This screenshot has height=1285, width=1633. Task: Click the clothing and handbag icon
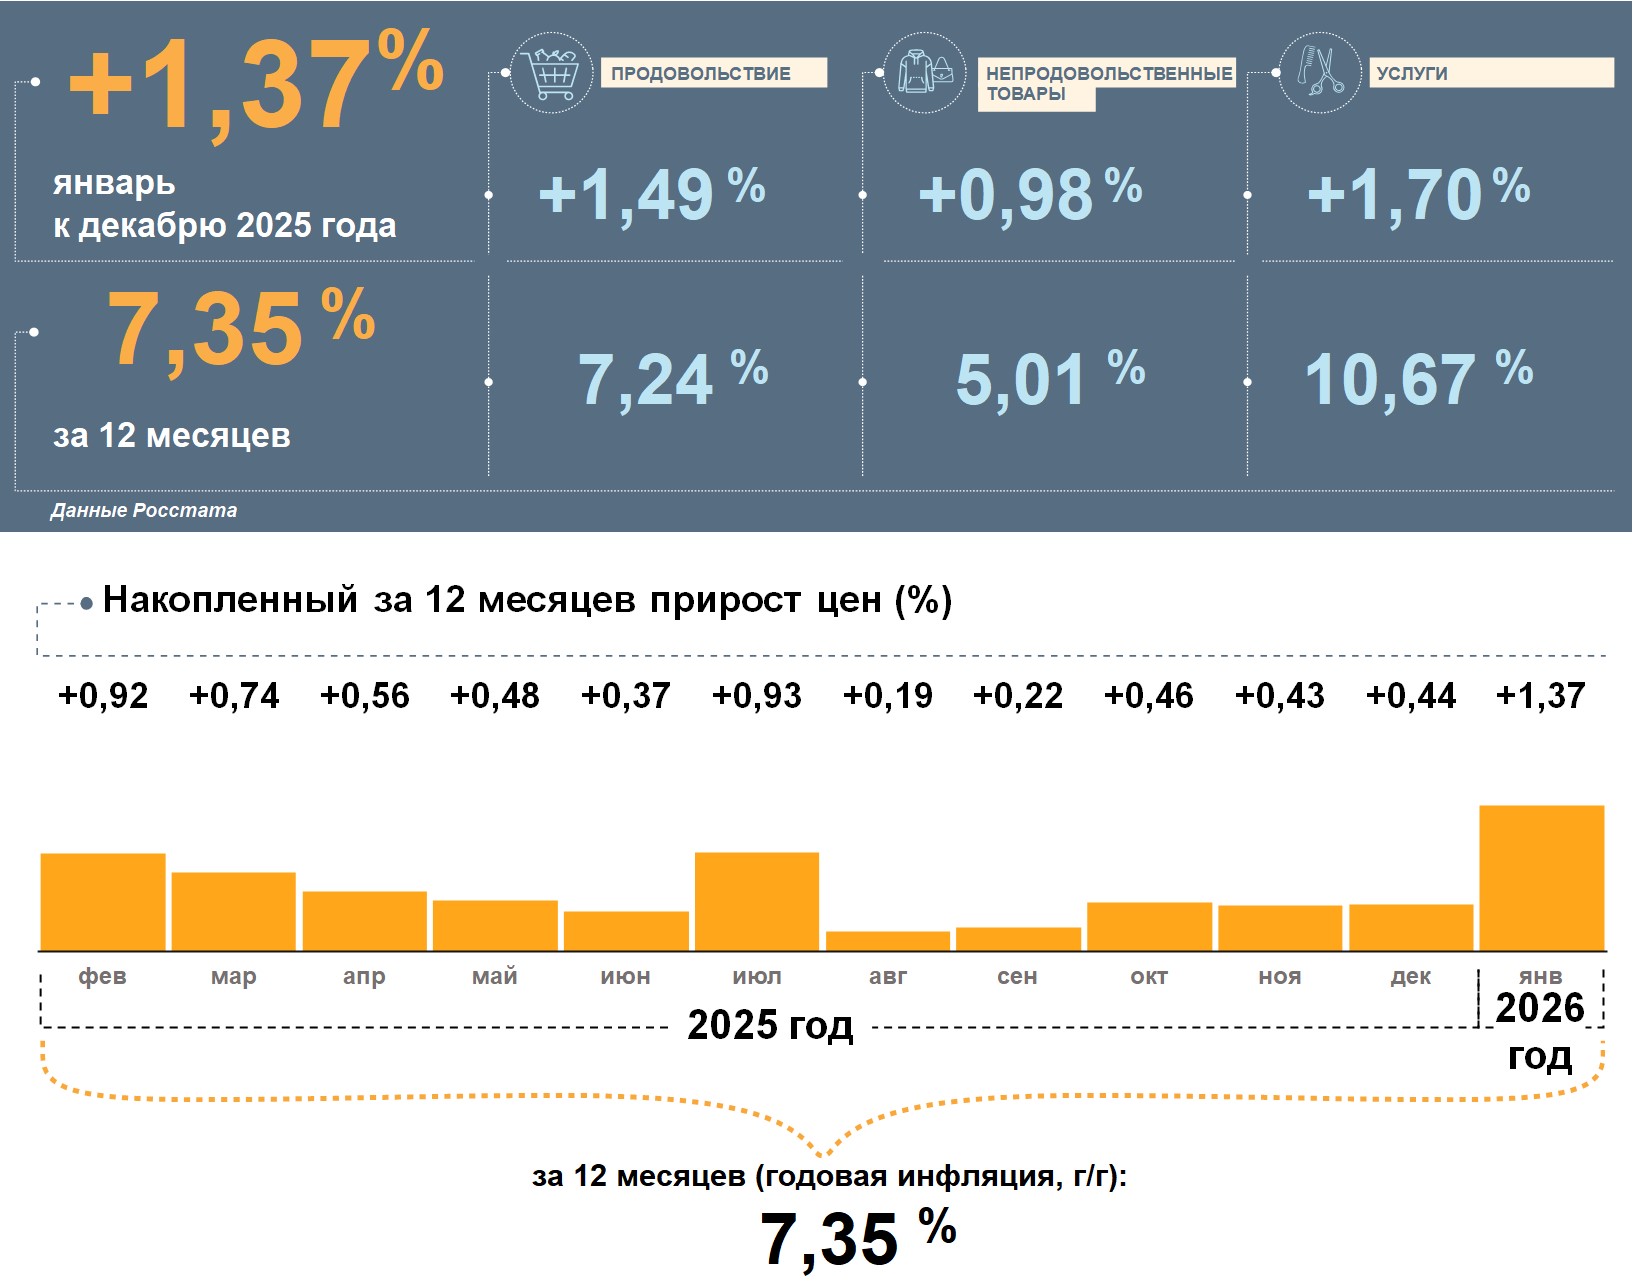click(x=925, y=72)
